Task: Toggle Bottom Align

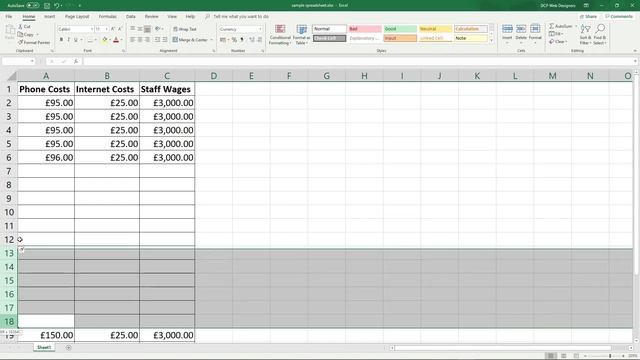Action: point(147,29)
